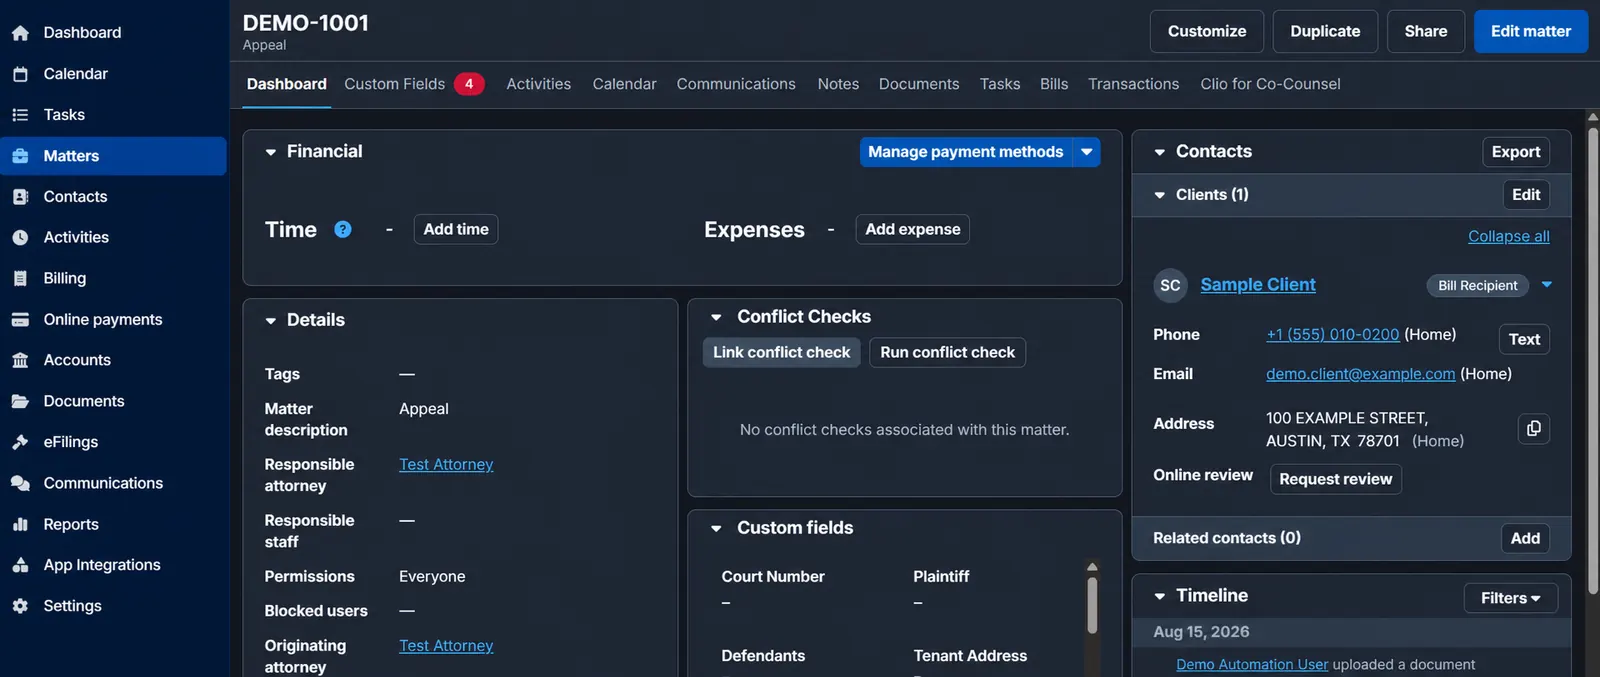The height and width of the screenshot is (677, 1600).
Task: Click the Calendar icon in sidebar
Action: [20, 74]
